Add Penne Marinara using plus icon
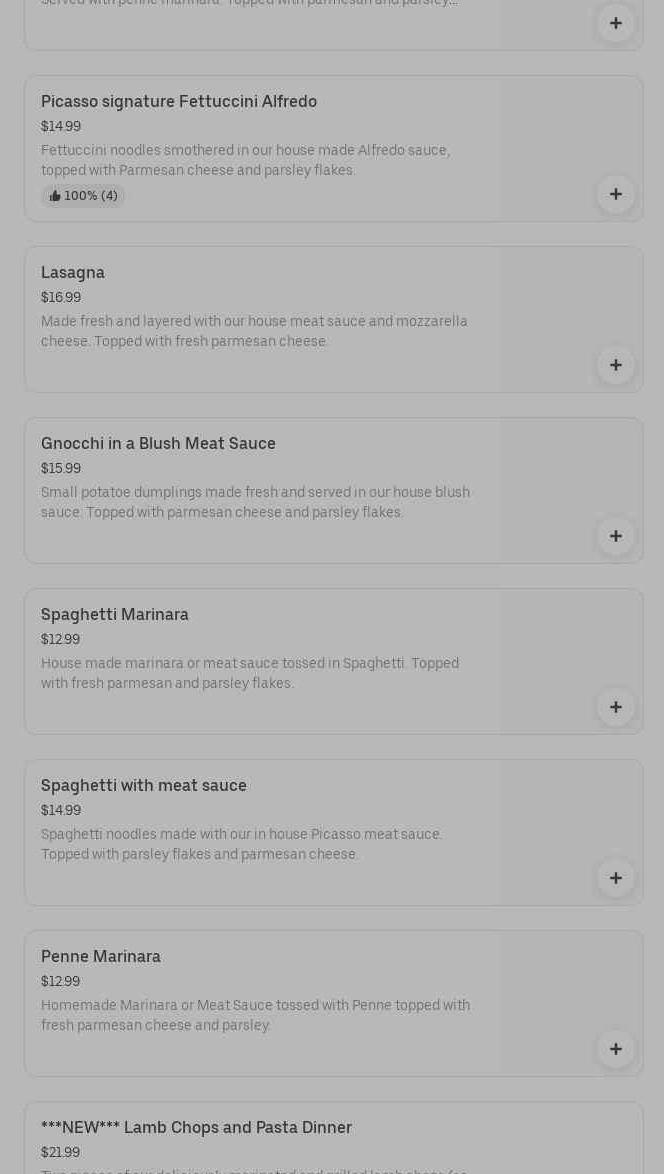Screen dimensions: 664x1174 pos(615,1049)
